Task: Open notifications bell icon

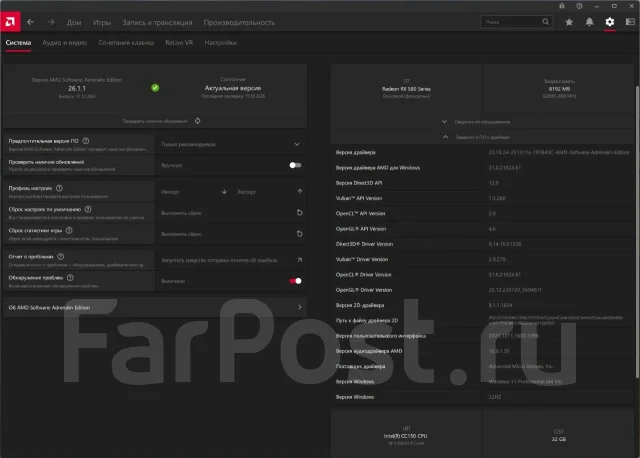Action: point(589,22)
